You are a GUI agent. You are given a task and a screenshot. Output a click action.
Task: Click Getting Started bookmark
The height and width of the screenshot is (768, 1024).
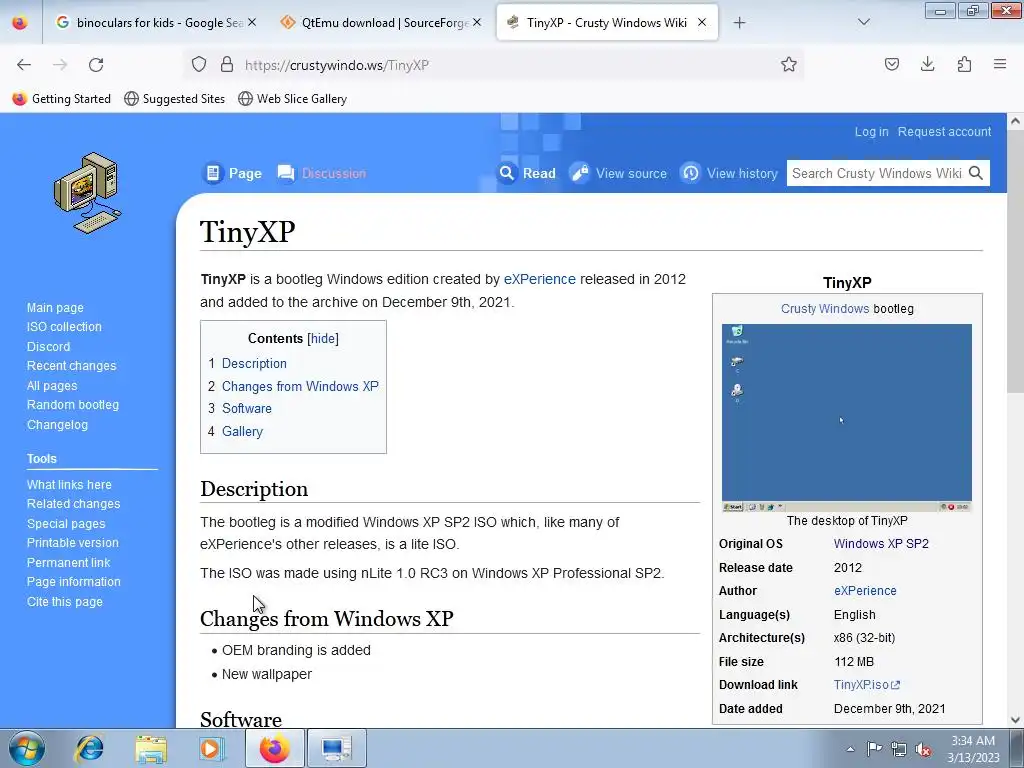coord(61,99)
